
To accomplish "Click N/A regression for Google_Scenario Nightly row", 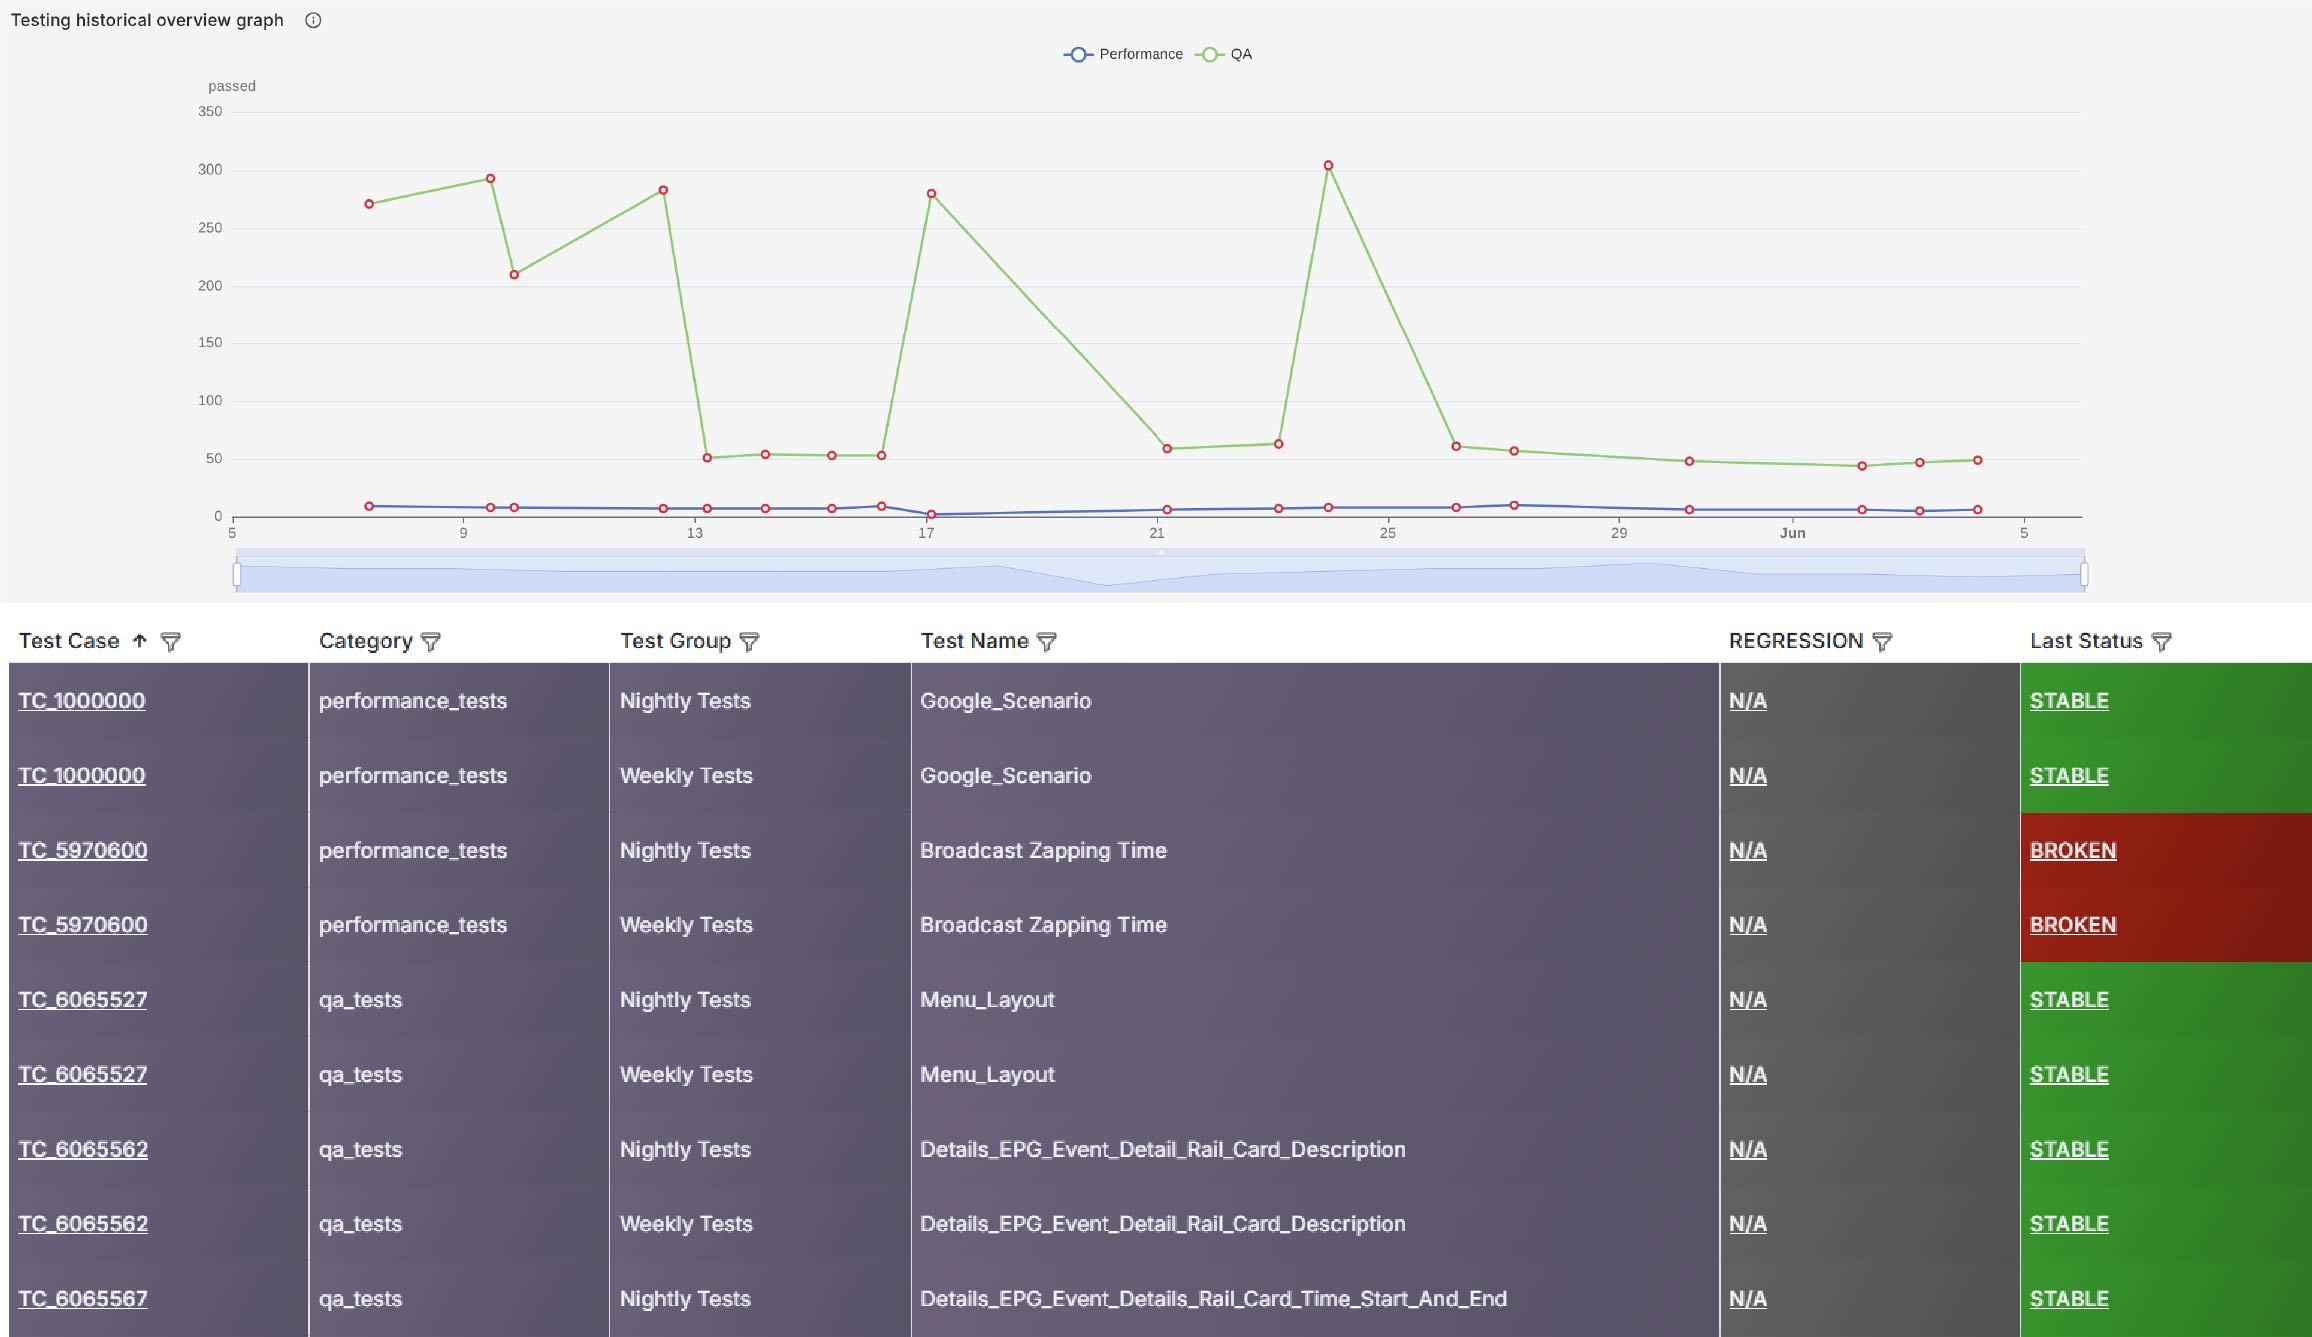I will [x=1748, y=701].
